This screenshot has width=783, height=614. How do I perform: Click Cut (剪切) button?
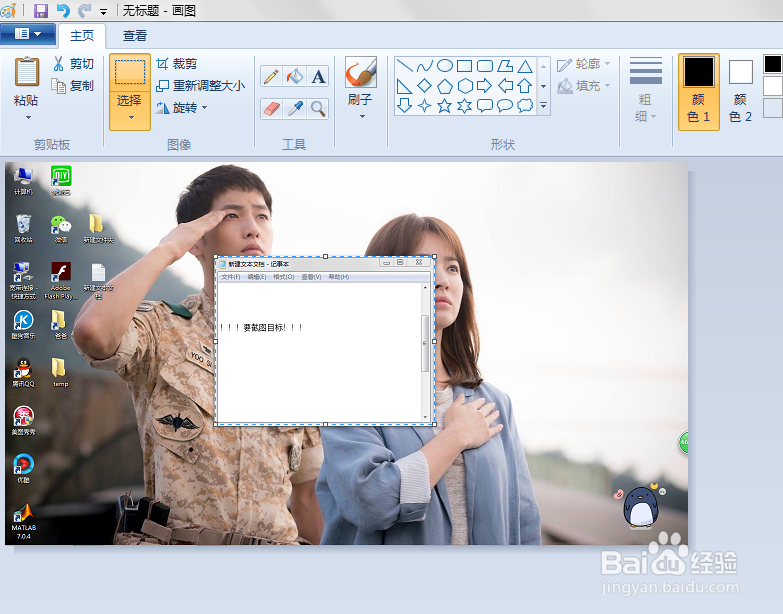(73, 63)
